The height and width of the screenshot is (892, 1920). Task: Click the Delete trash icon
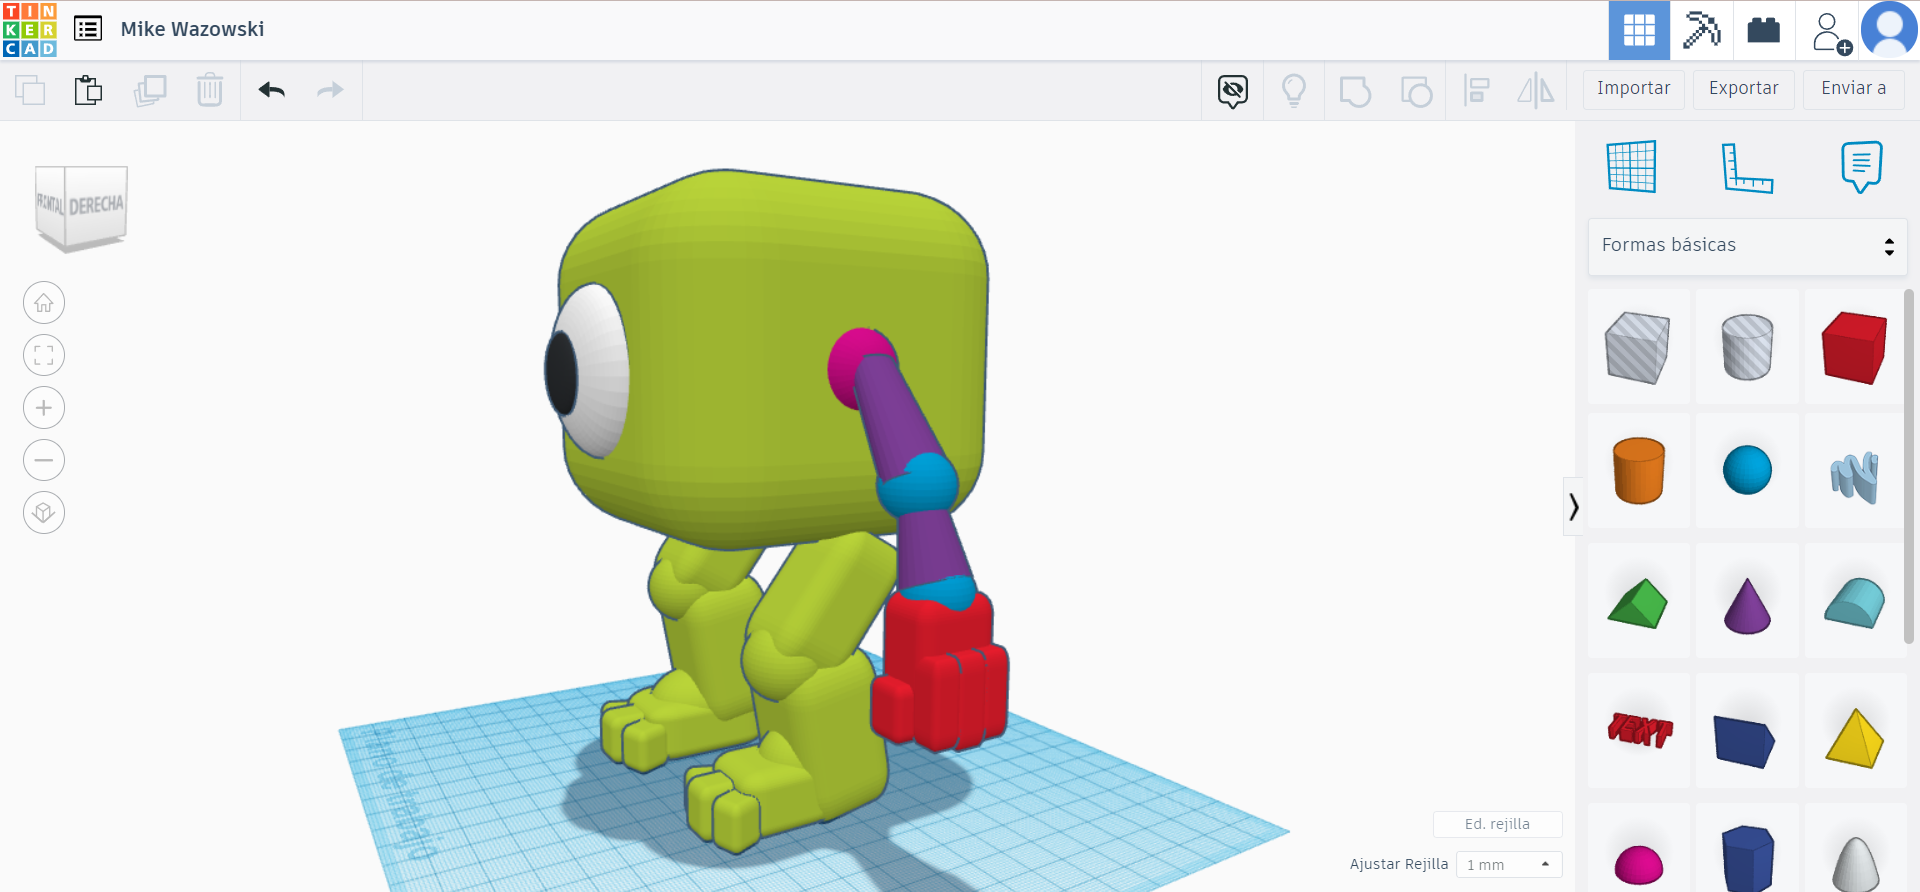210,90
